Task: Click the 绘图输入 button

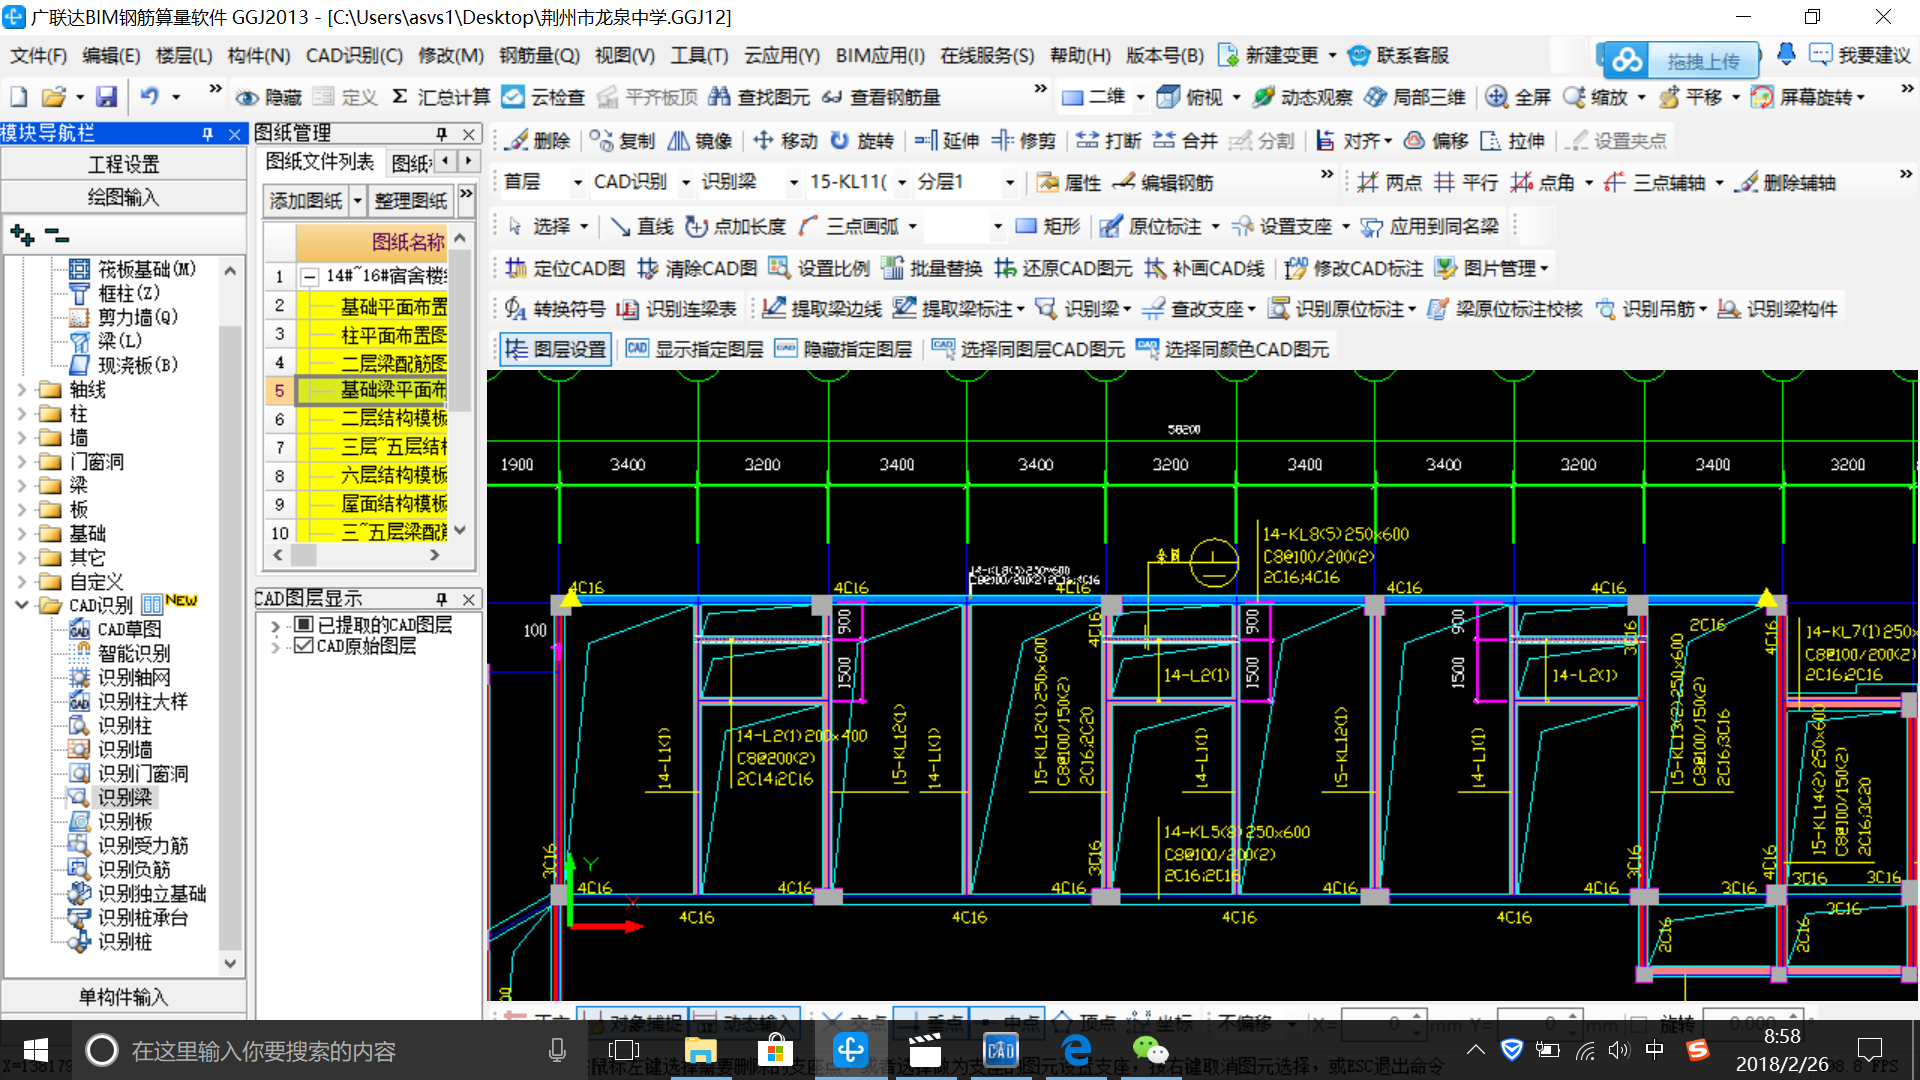Action: click(x=124, y=197)
